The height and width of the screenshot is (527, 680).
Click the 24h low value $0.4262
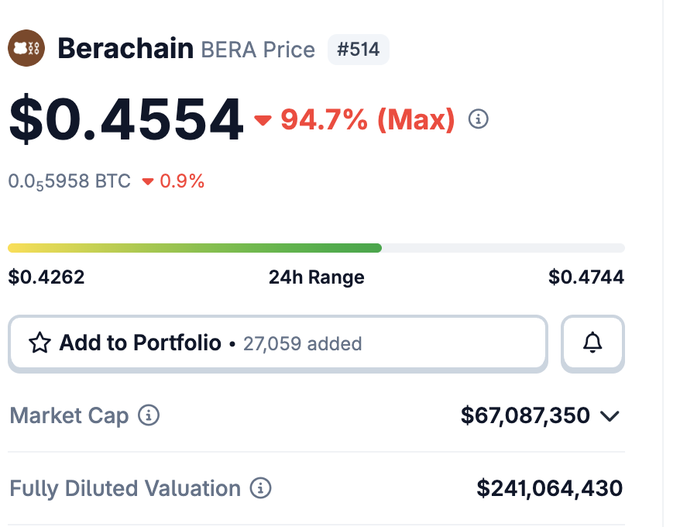click(46, 277)
